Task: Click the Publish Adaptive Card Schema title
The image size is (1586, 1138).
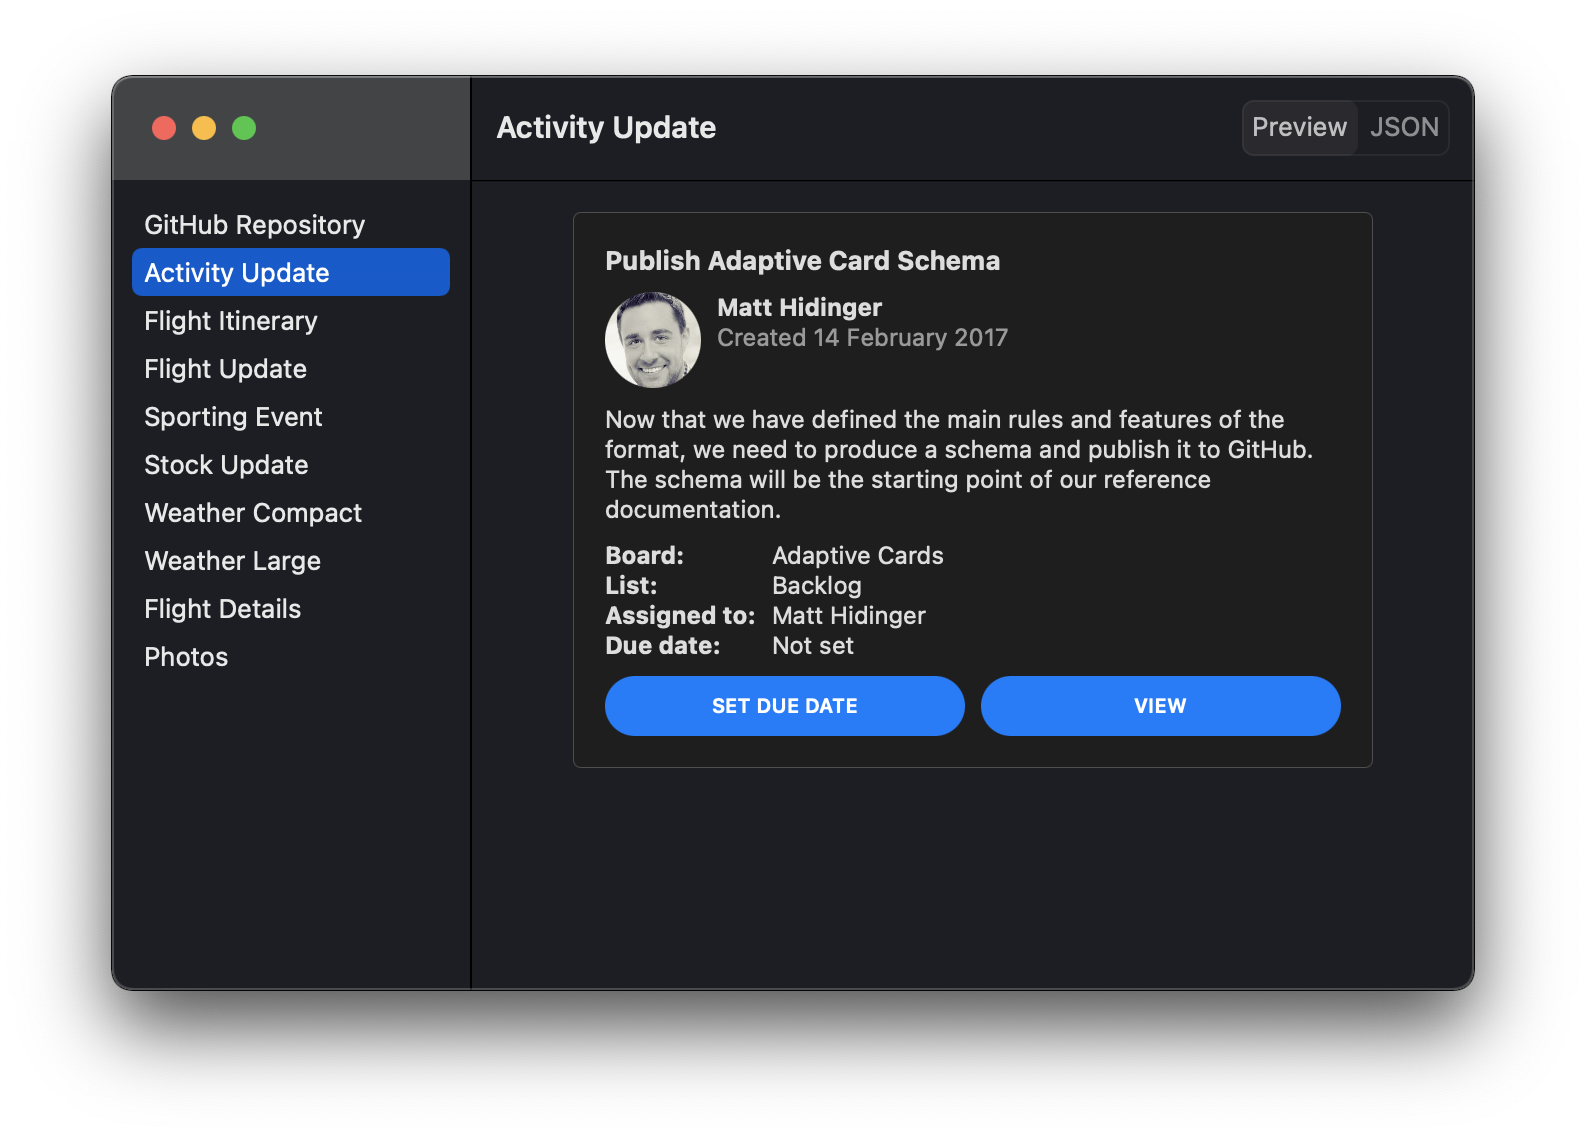Action: [x=803, y=261]
